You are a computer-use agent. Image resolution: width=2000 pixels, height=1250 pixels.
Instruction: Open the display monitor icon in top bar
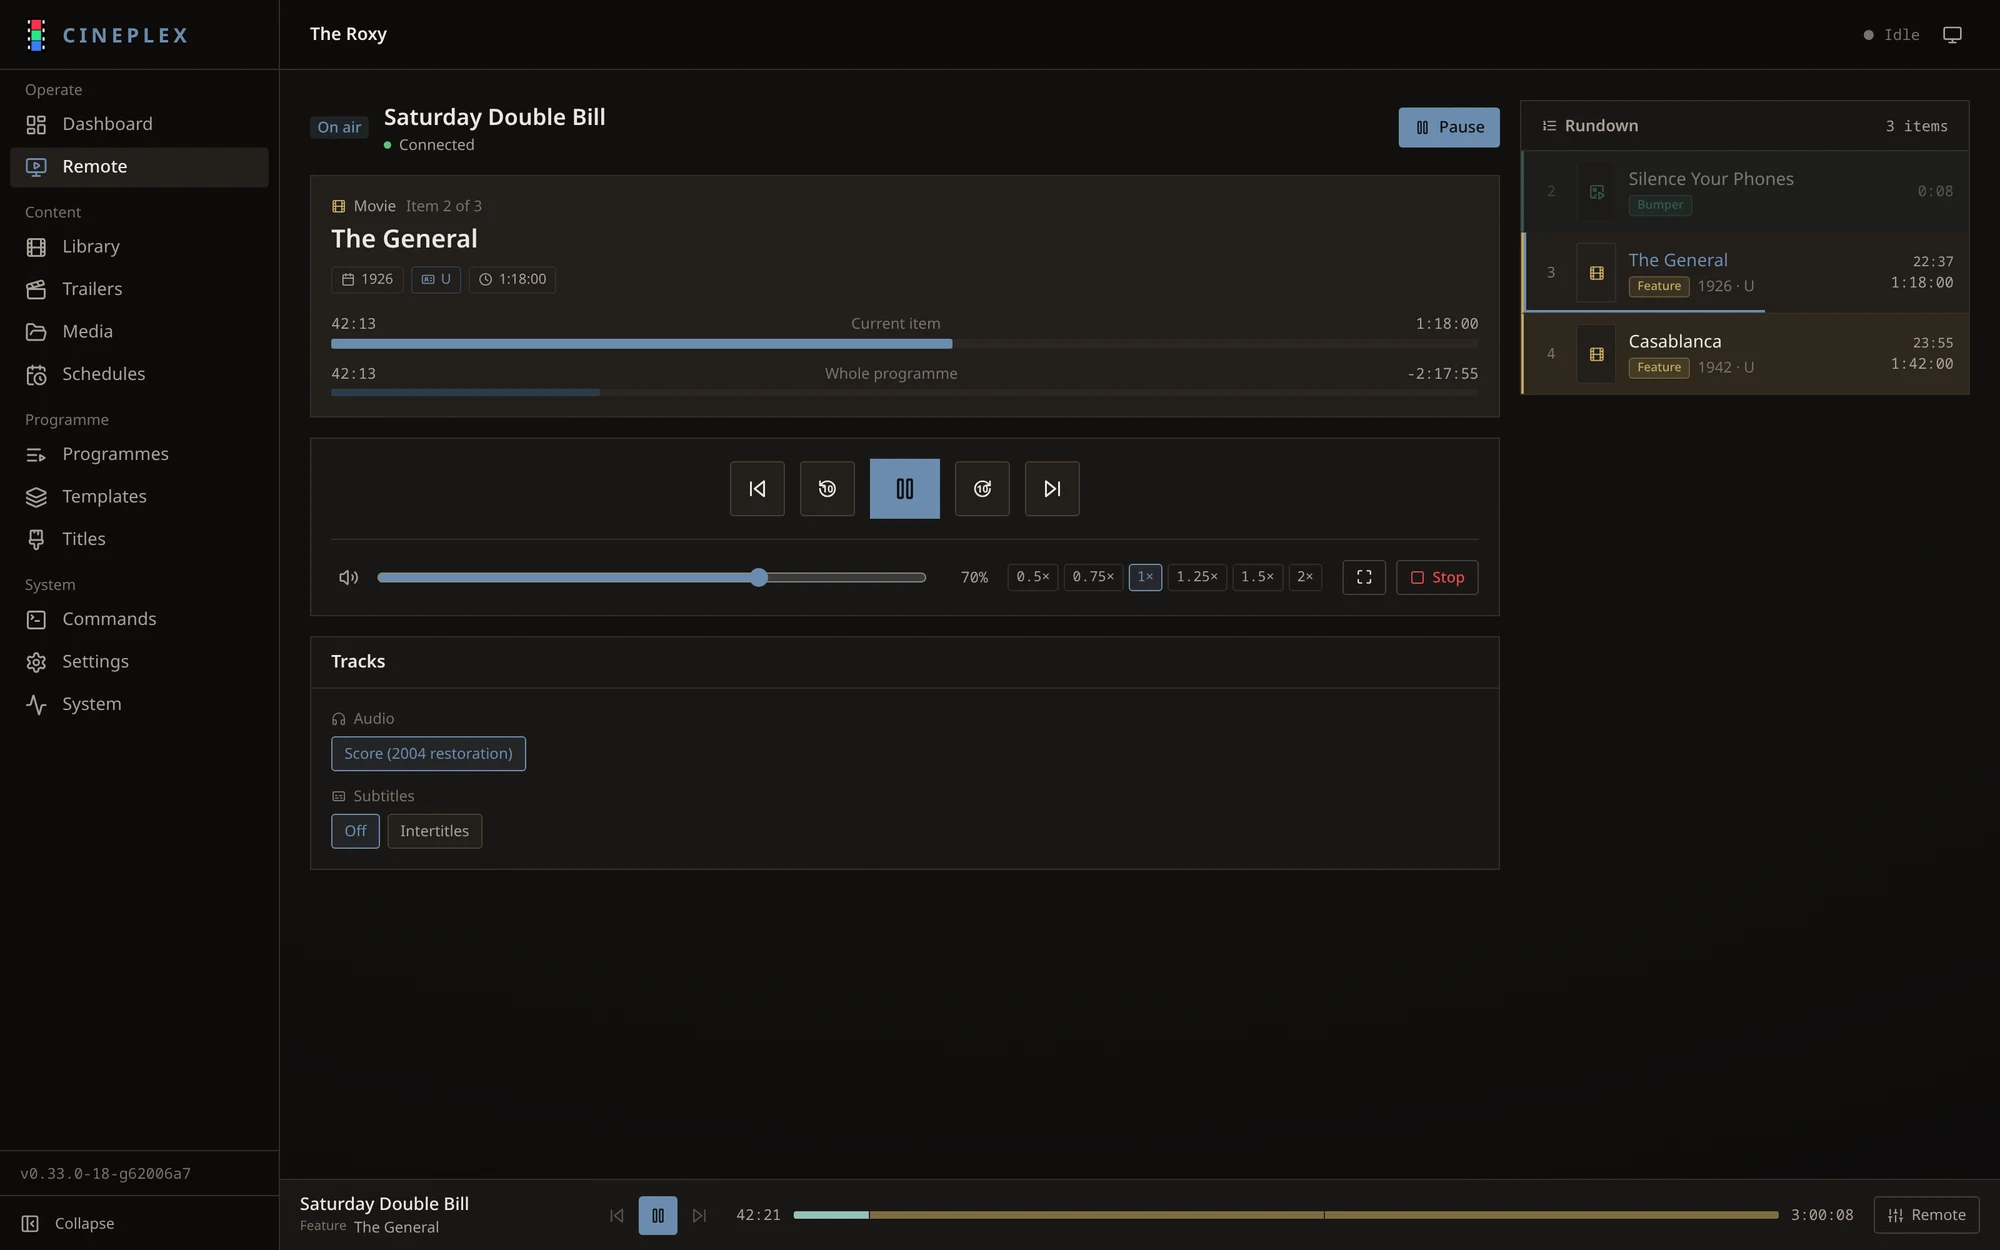1952,35
